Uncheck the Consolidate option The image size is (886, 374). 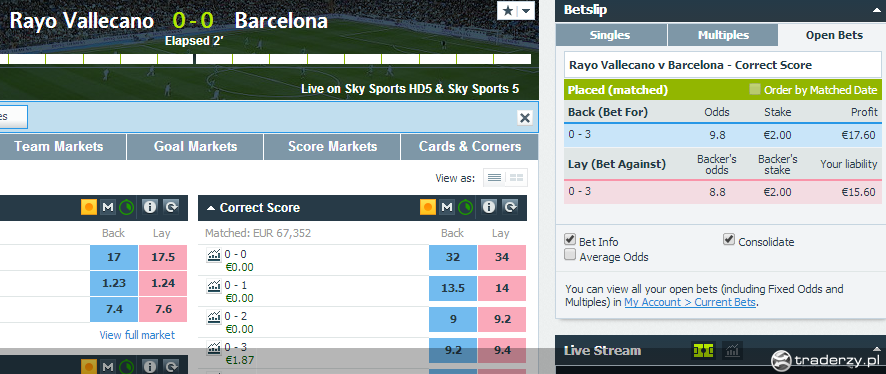(729, 240)
